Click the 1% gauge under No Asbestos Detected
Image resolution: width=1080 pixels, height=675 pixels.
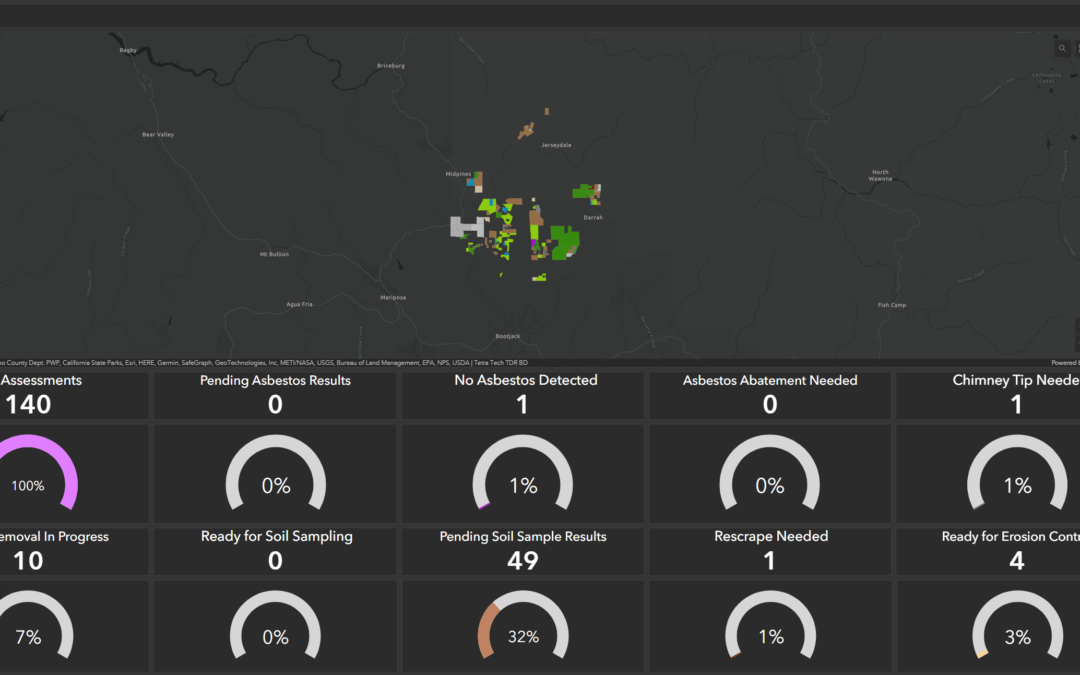point(523,484)
